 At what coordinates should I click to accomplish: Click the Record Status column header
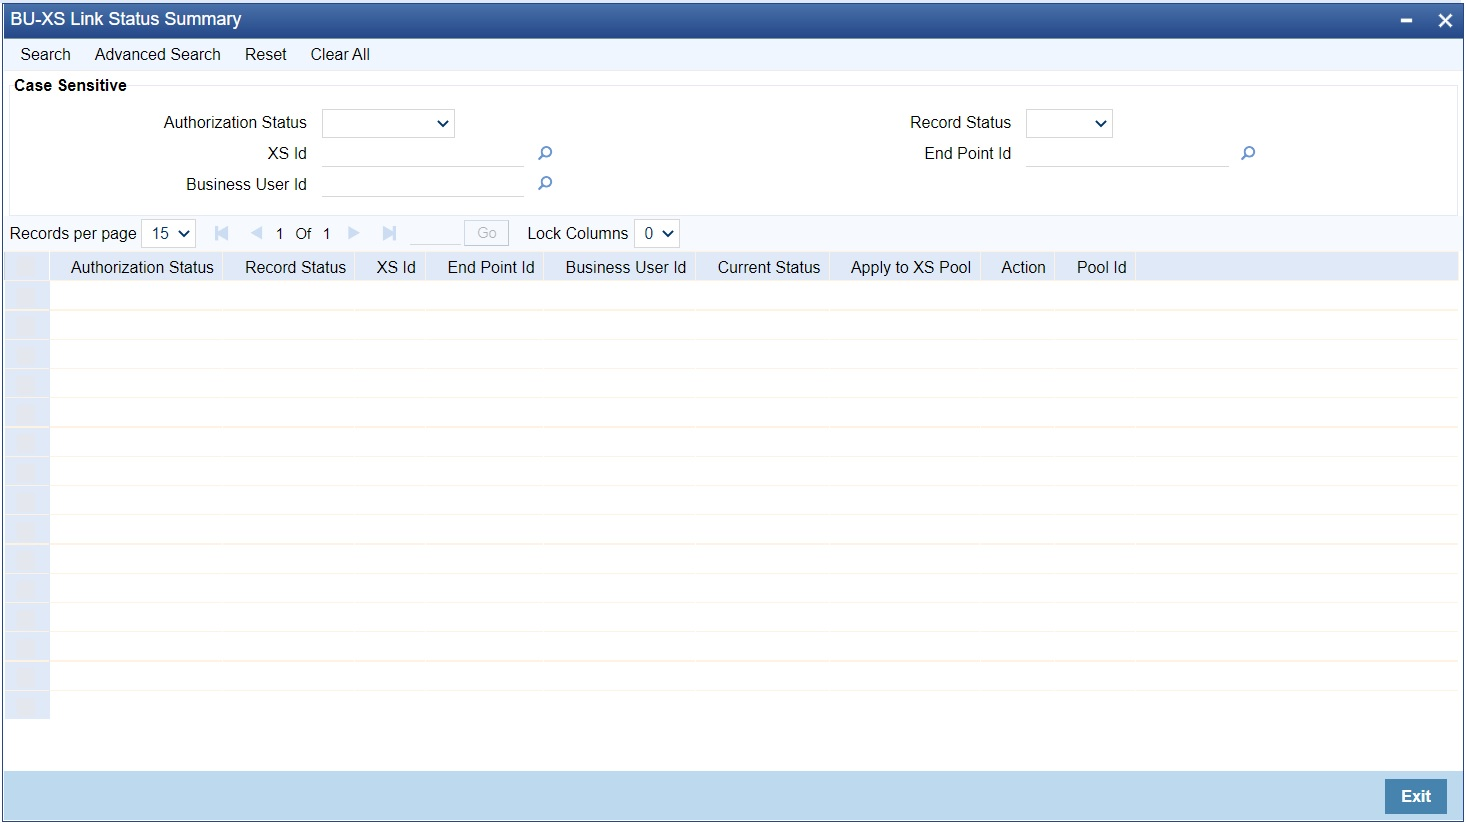[296, 267]
